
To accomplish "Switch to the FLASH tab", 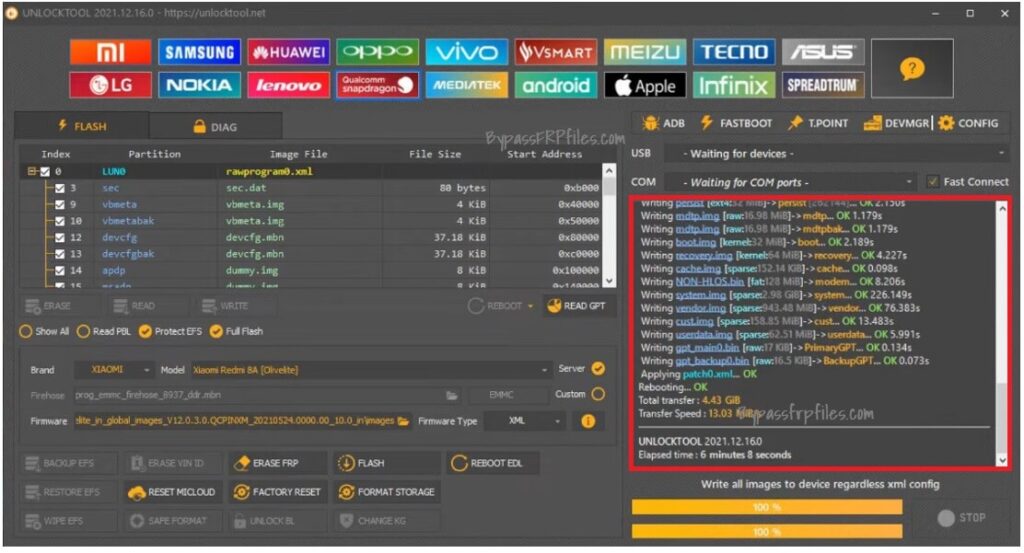I will (x=82, y=126).
